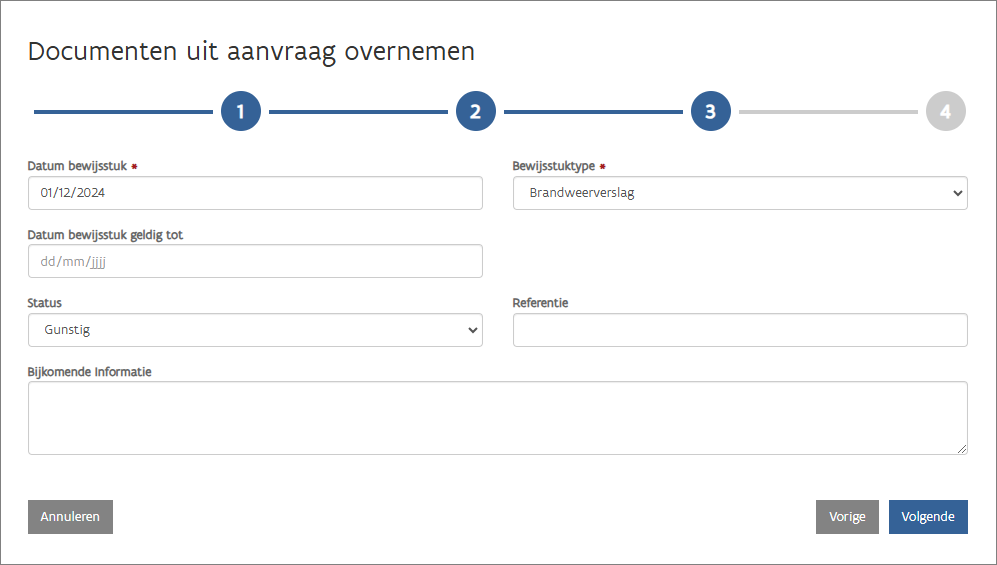Click the empty 'geldig tot' date field
This screenshot has width=997, height=565.
click(255, 261)
